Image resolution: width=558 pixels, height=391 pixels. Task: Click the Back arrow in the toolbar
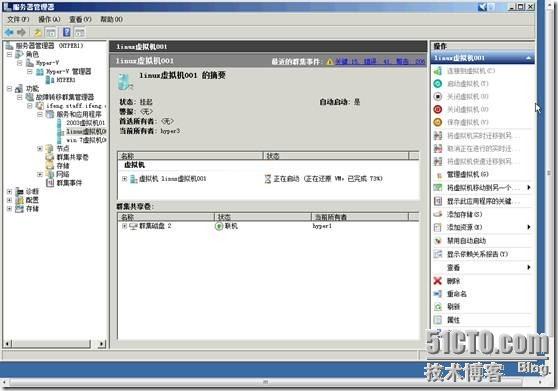tap(9, 33)
